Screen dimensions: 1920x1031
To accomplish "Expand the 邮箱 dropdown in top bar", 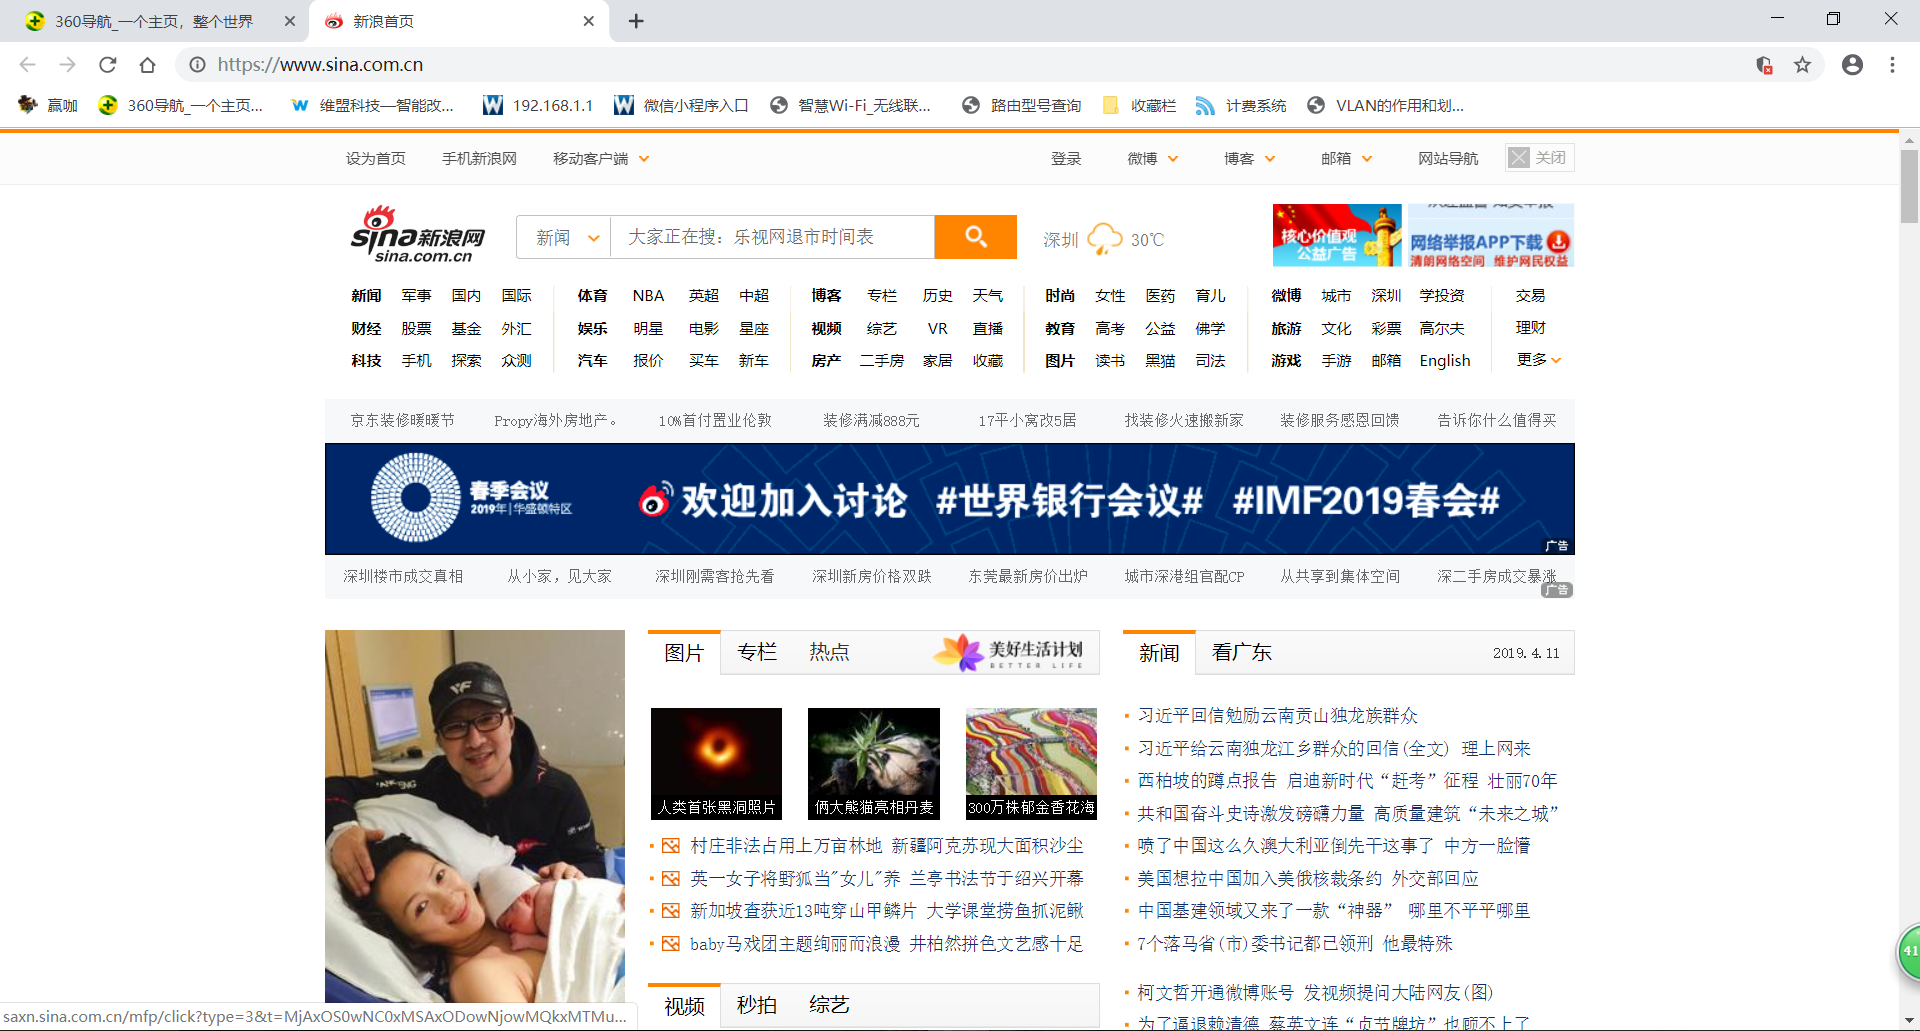I will 1346,158.
